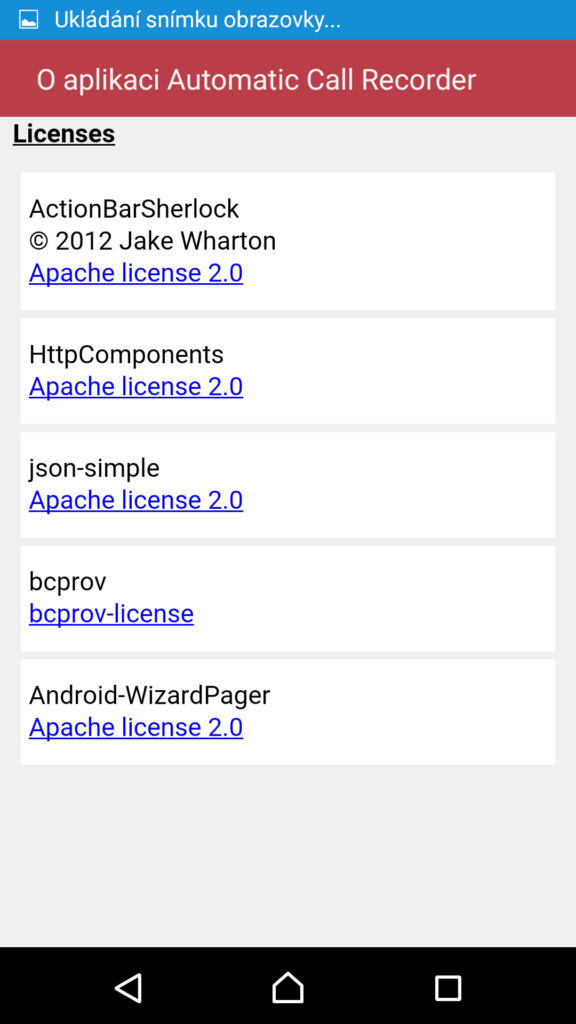Tap empty area below the license cards
Image resolution: width=576 pixels, height=1024 pixels.
pos(288,856)
